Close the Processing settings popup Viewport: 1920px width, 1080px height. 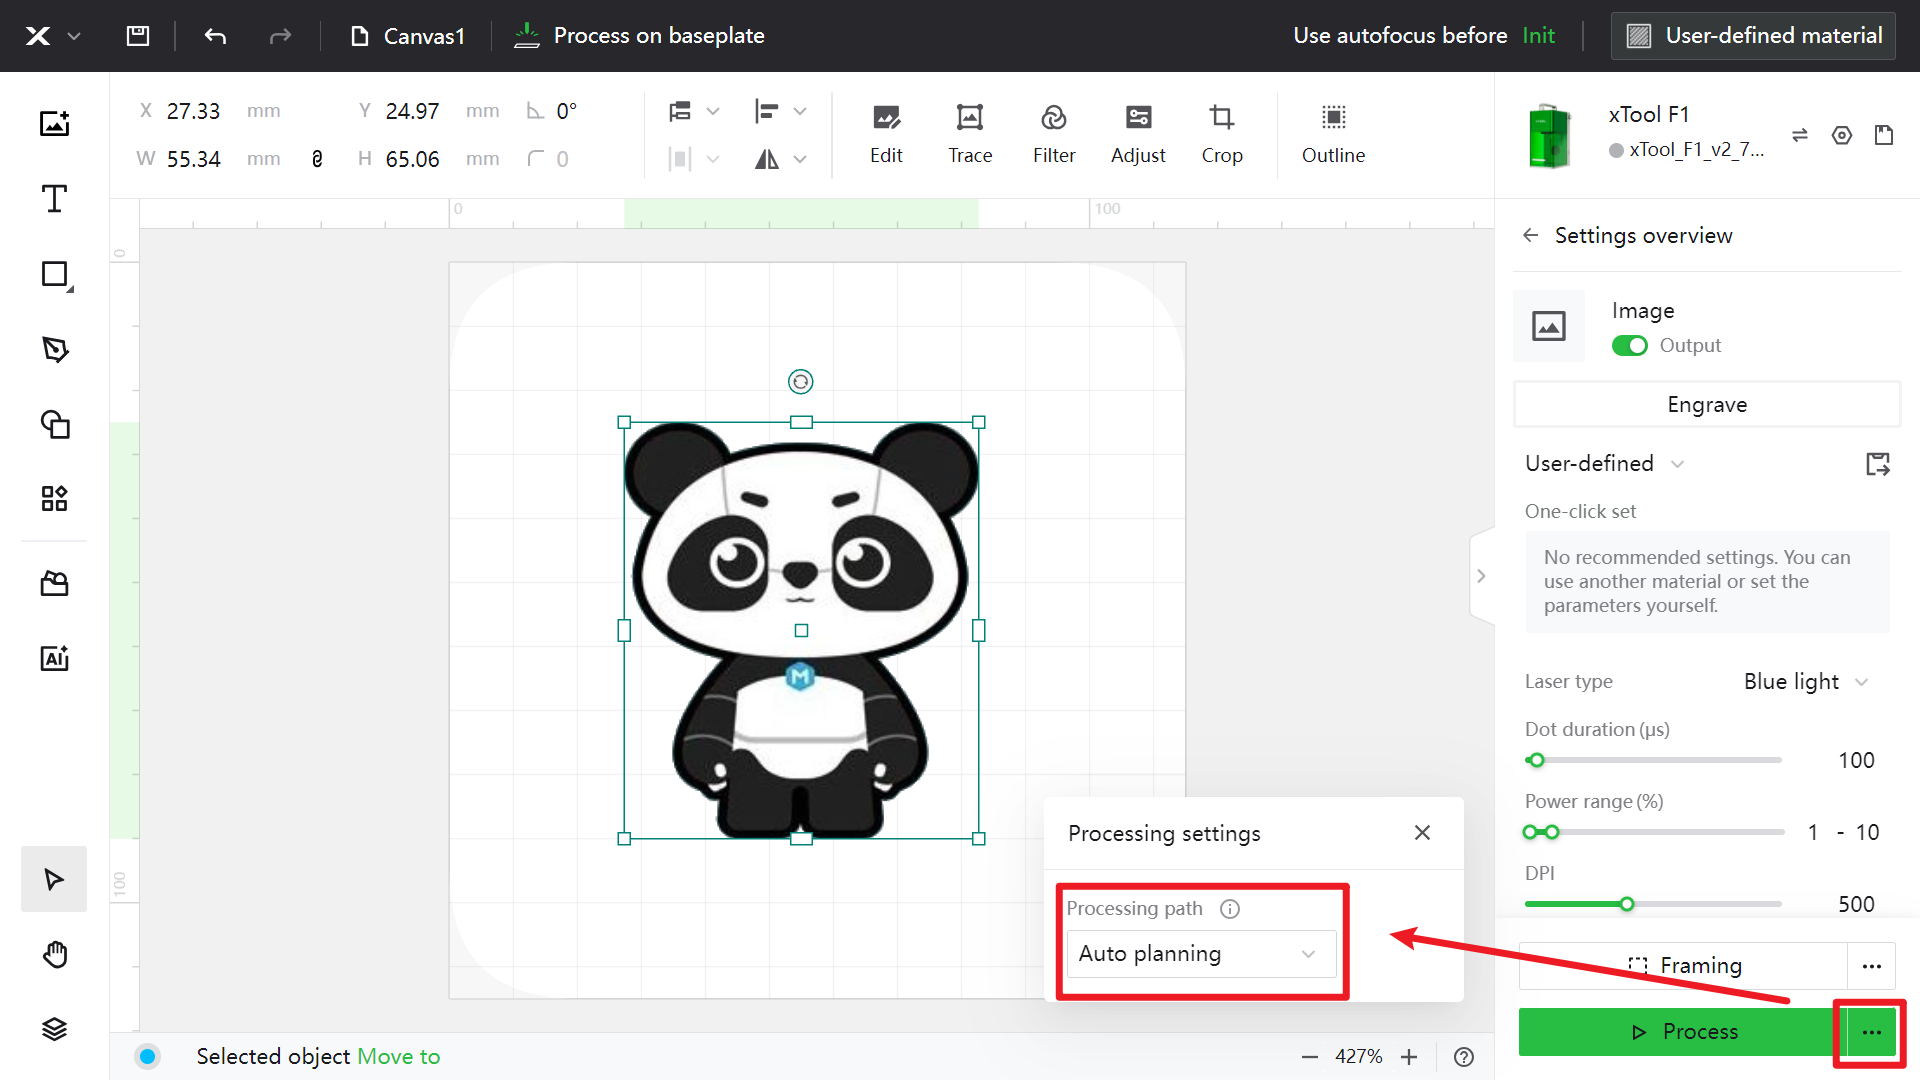pyautogui.click(x=1422, y=833)
